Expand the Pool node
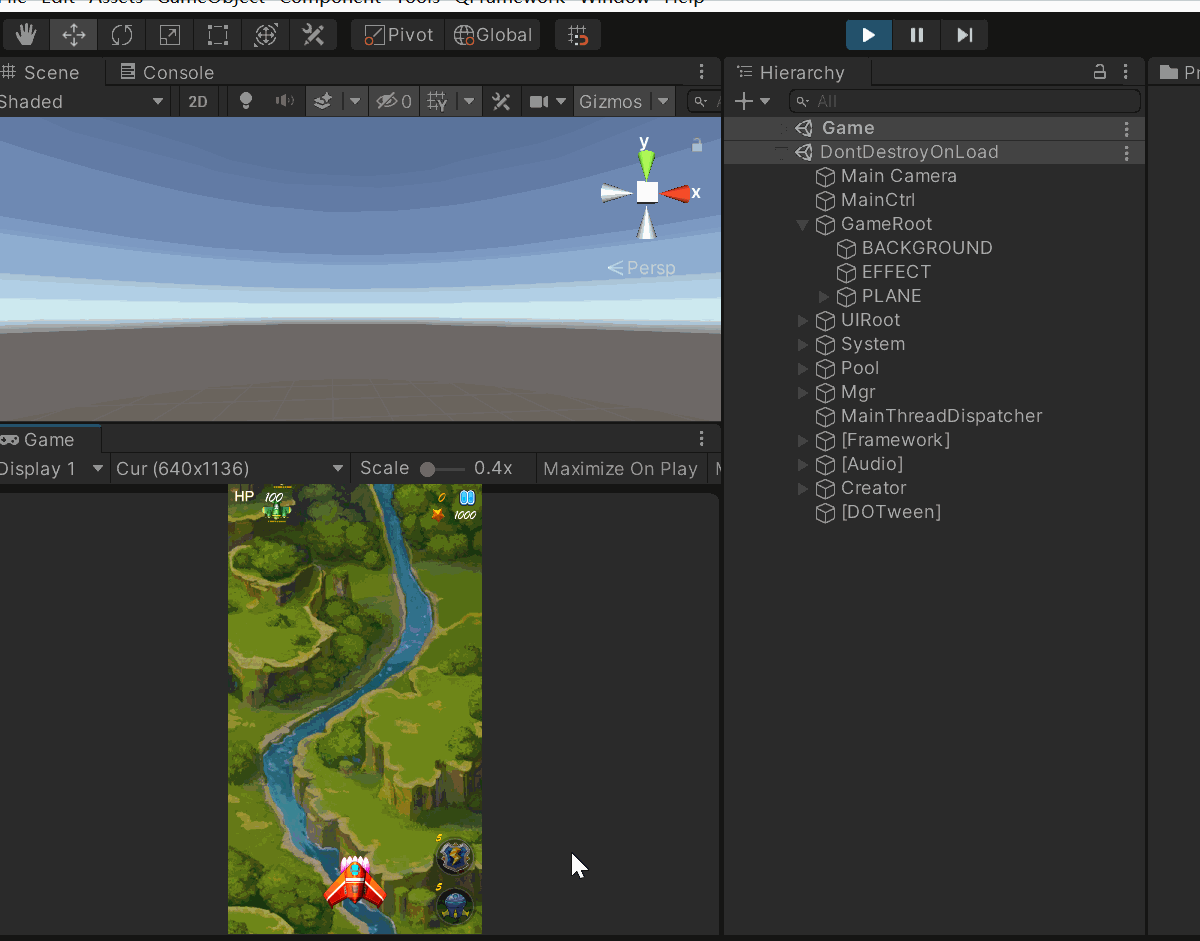 [x=802, y=369]
